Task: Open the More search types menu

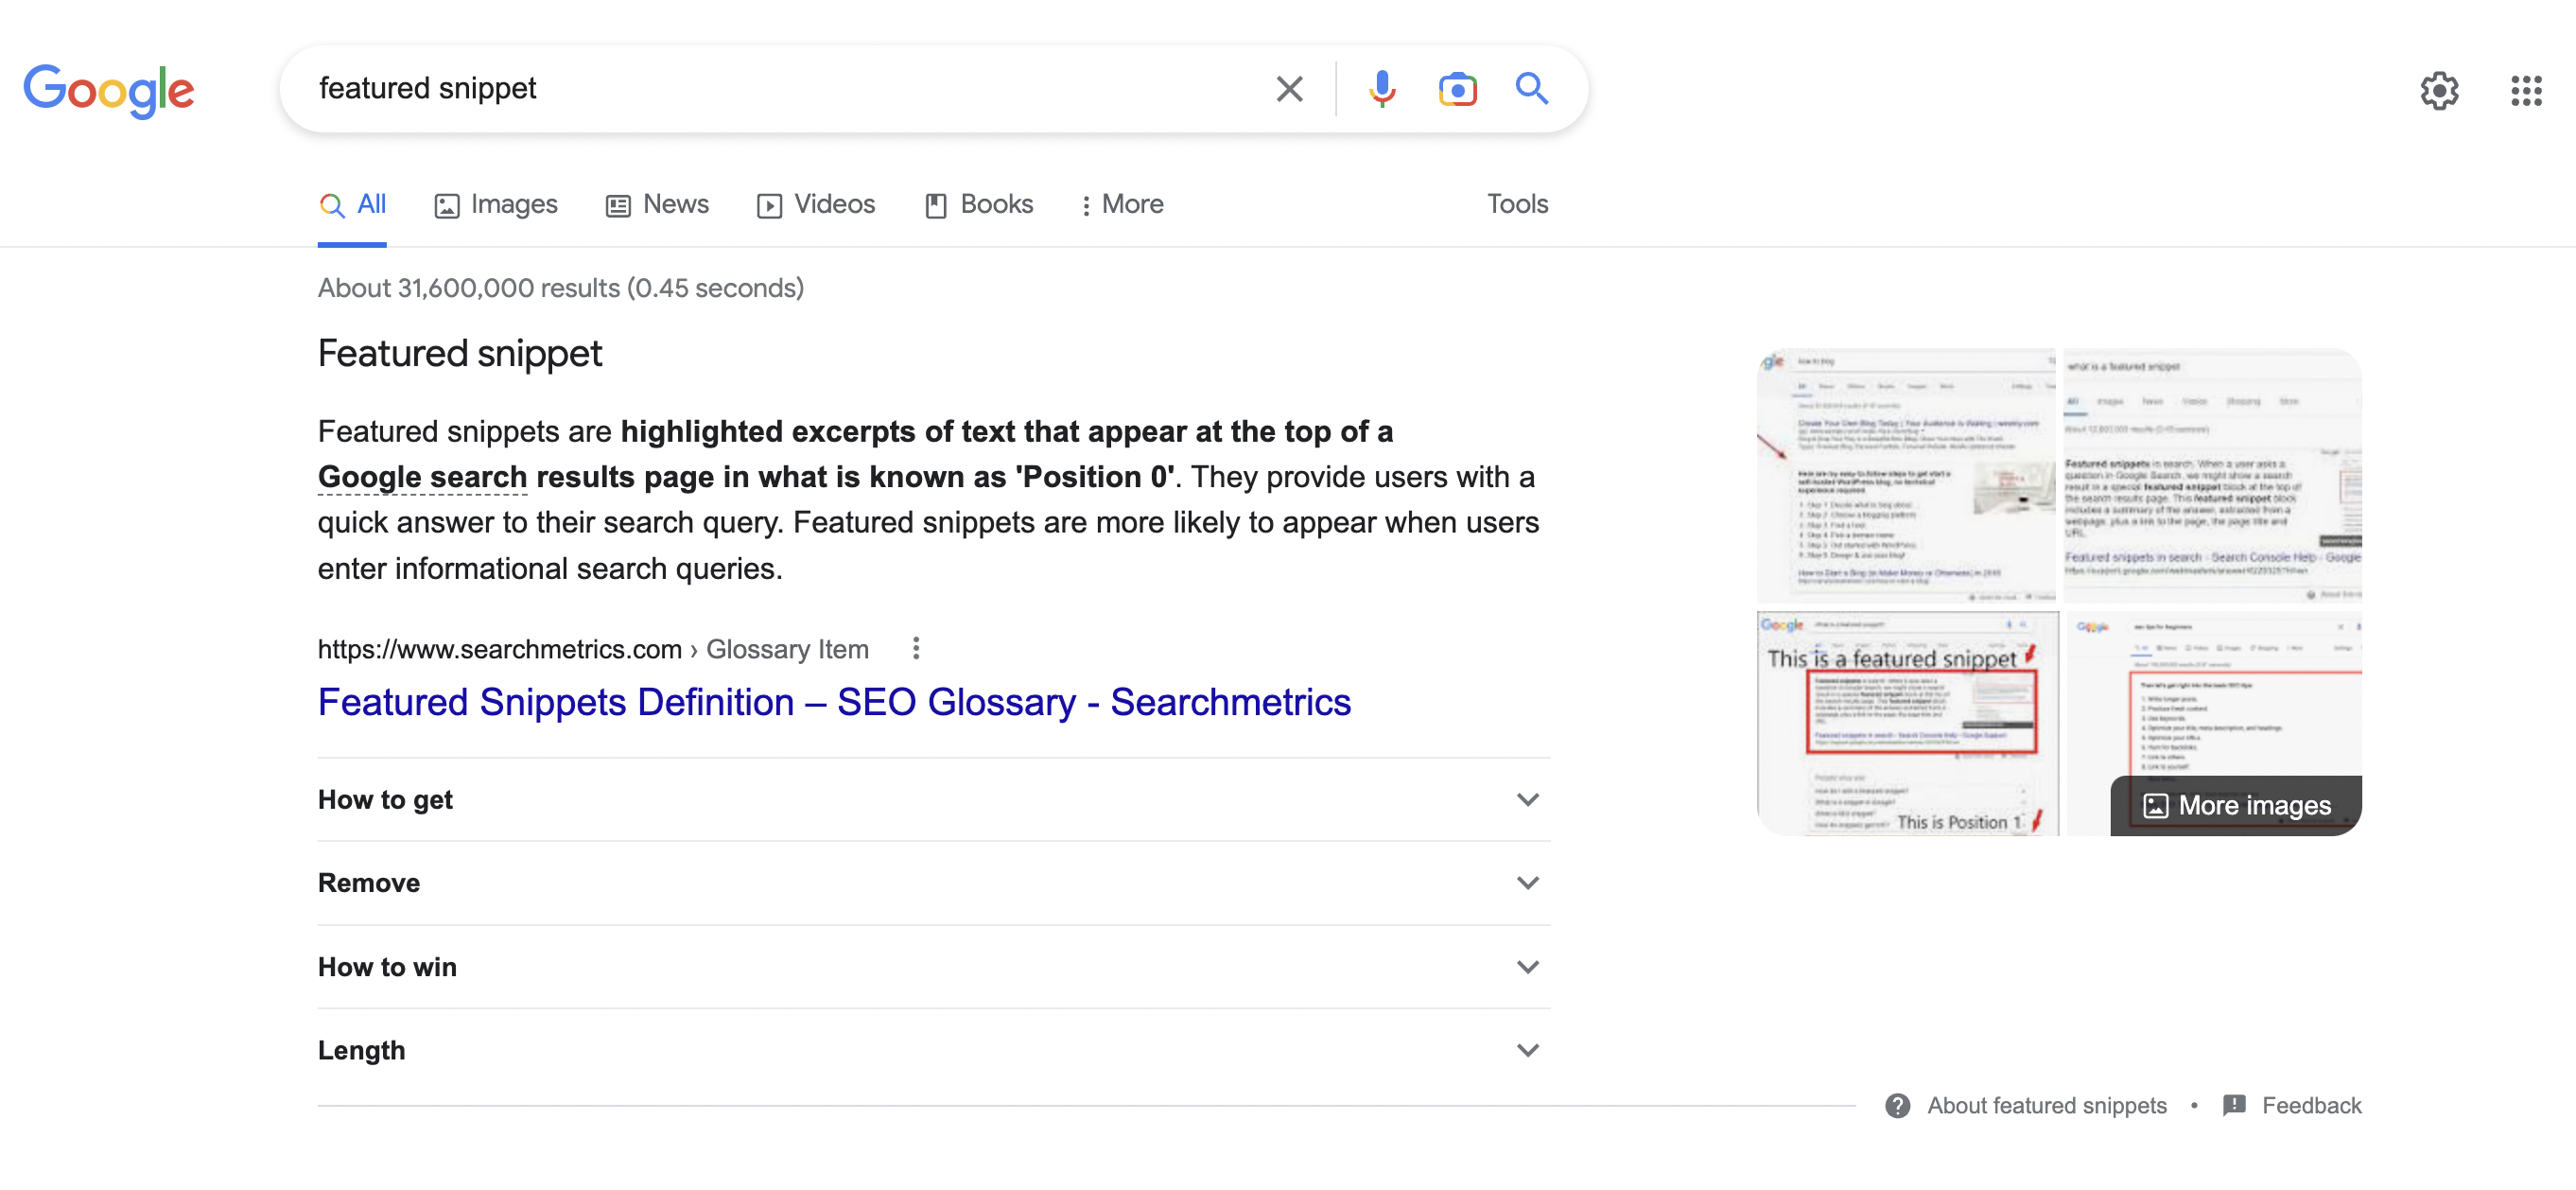Action: [1122, 205]
